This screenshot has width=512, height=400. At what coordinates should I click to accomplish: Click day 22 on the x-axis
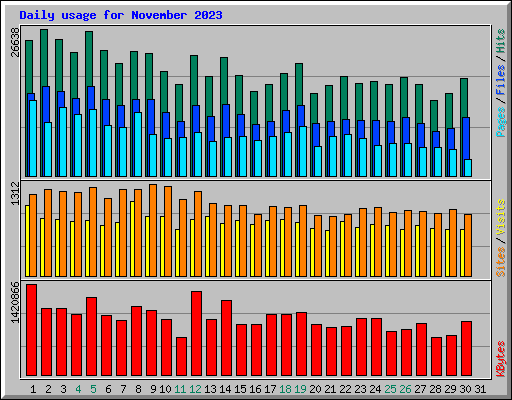[x=345, y=389]
